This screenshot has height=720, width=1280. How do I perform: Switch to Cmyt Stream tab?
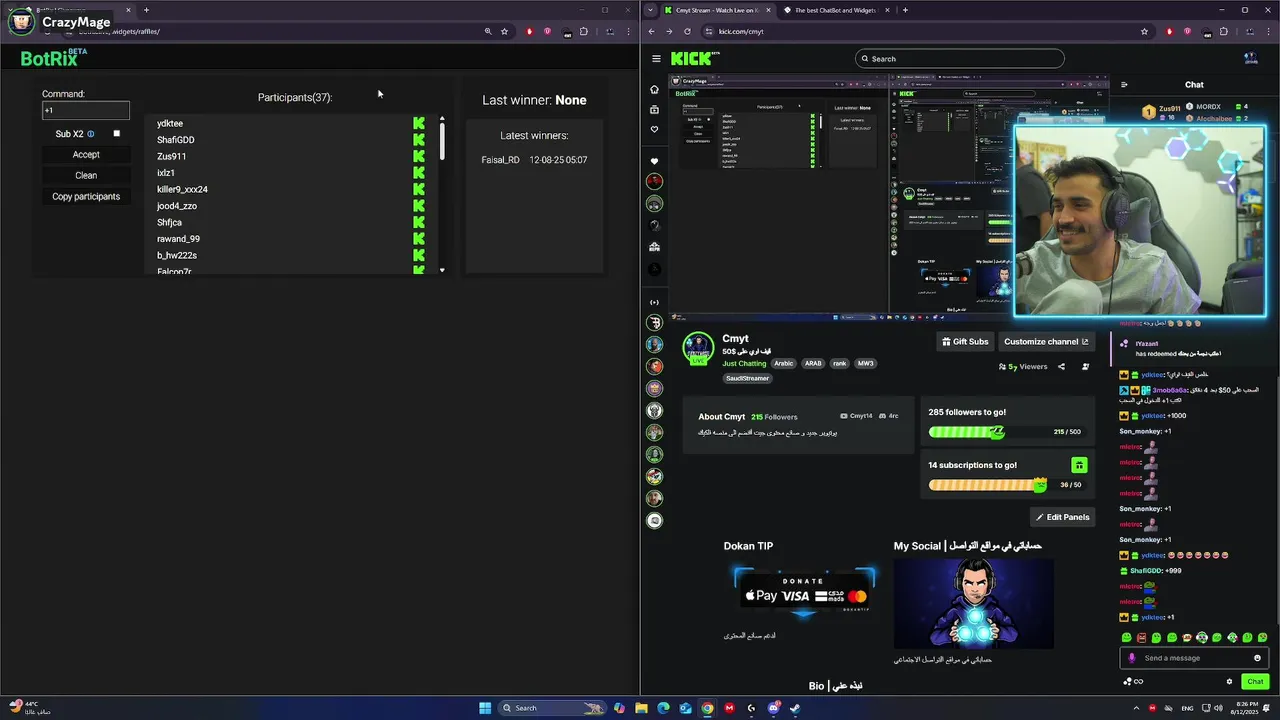point(718,10)
